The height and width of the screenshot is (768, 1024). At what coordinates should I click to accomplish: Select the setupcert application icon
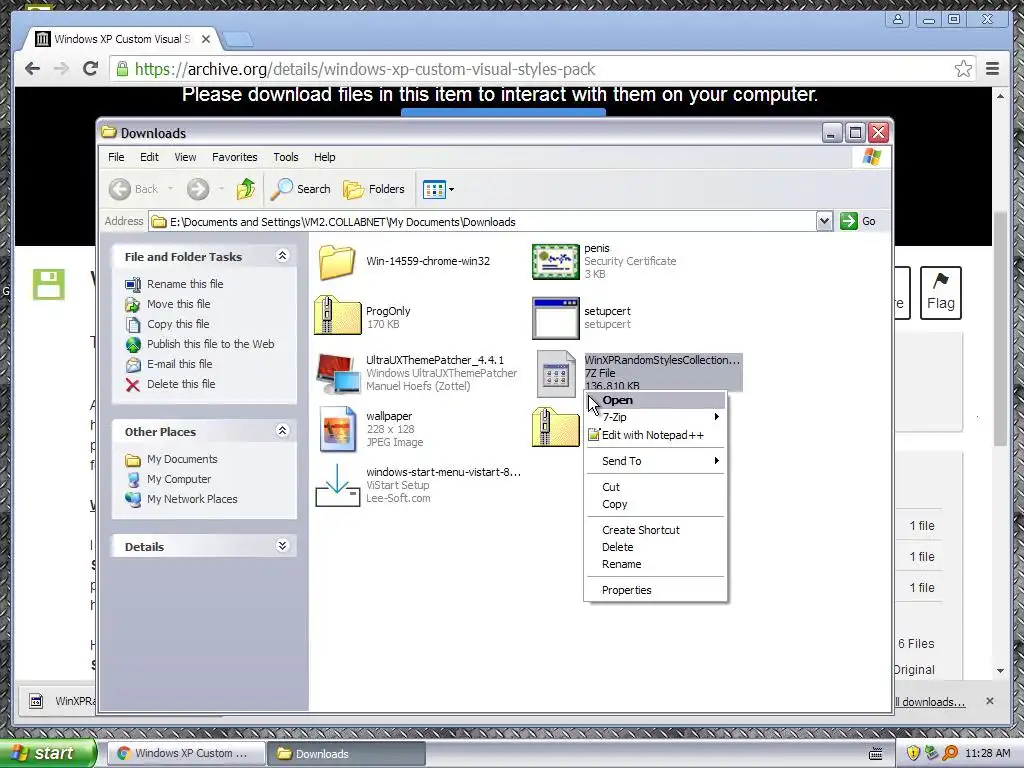556,319
